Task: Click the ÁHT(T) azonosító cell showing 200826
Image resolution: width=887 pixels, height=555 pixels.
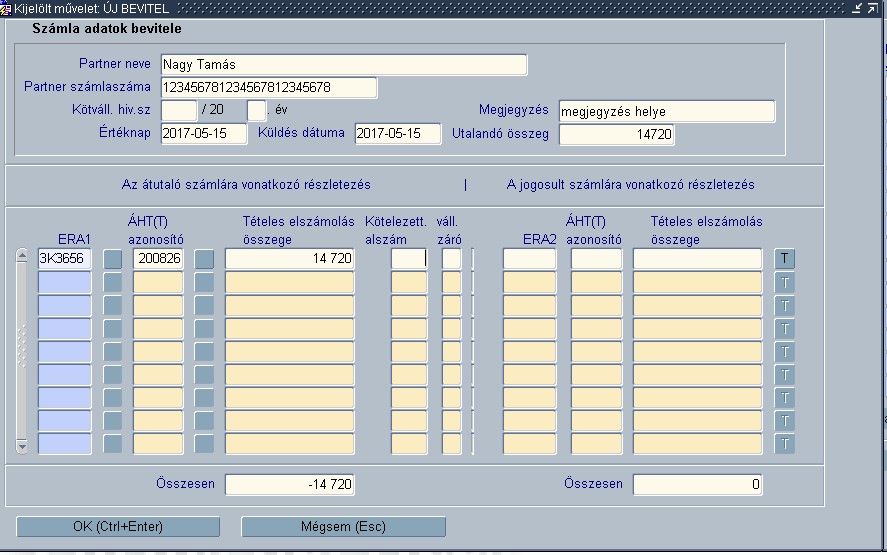Action: click(x=158, y=259)
